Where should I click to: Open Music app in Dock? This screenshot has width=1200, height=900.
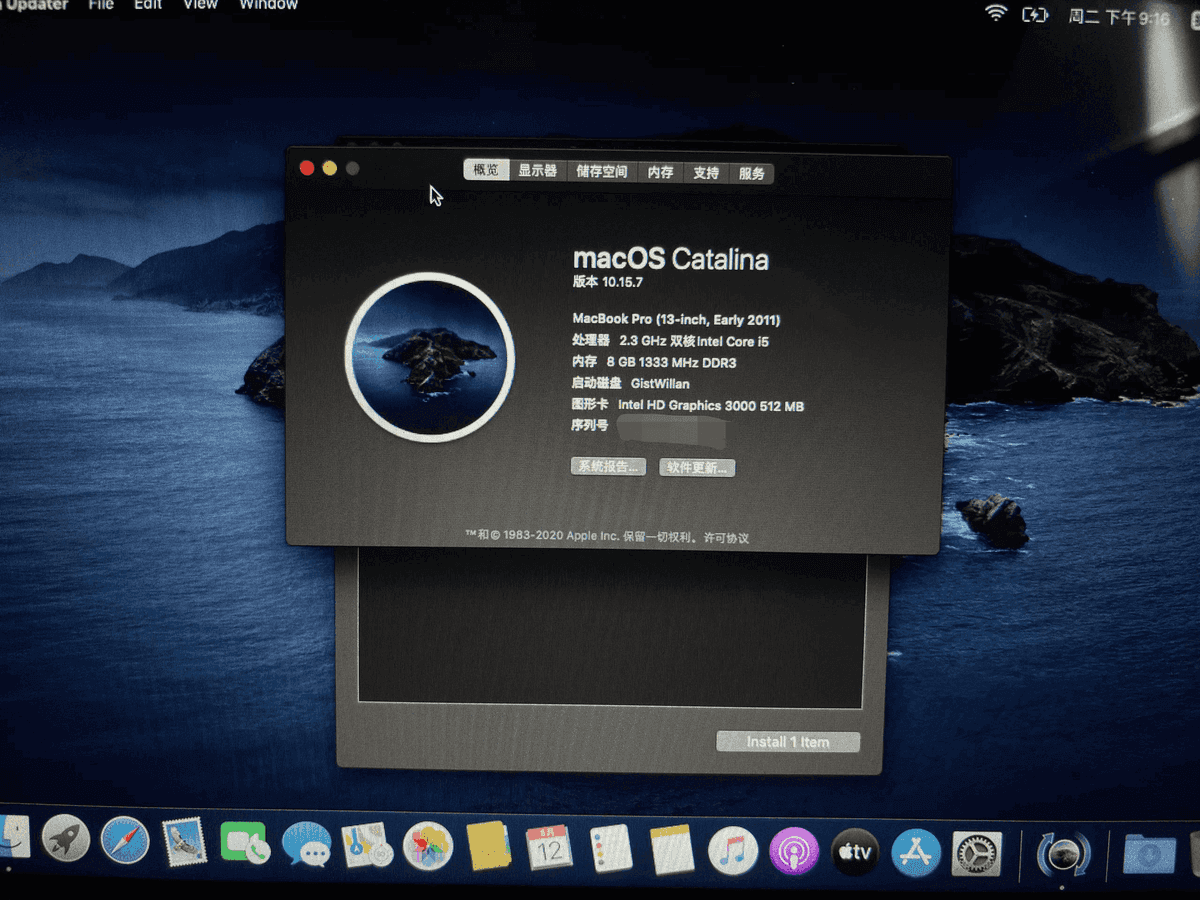tap(733, 852)
